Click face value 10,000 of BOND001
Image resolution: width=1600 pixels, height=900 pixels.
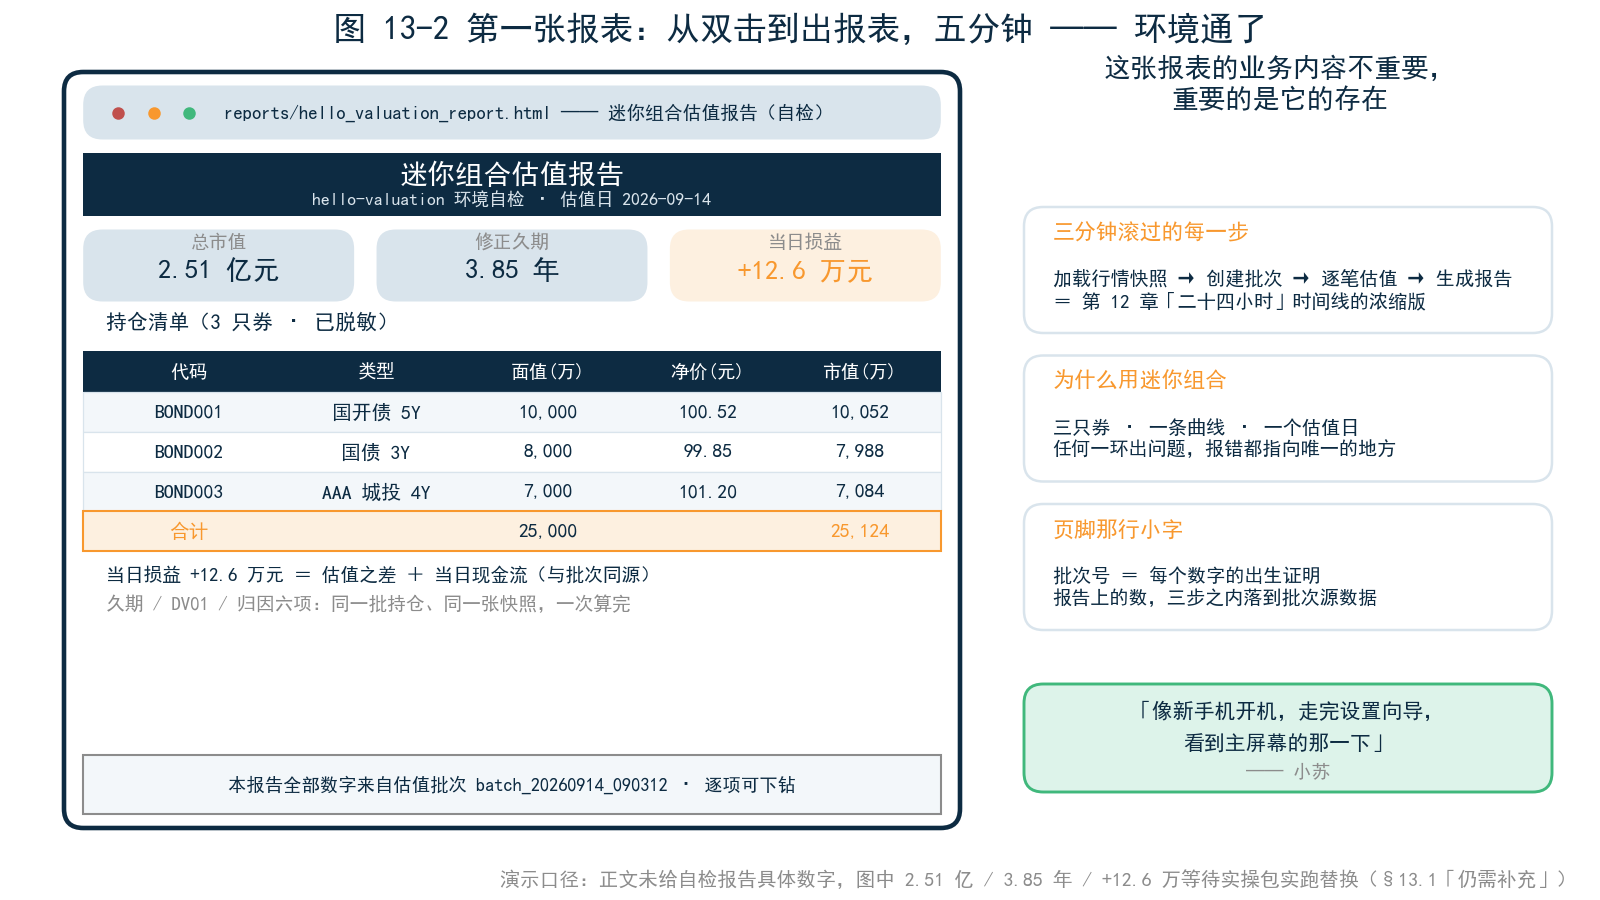coord(548,412)
